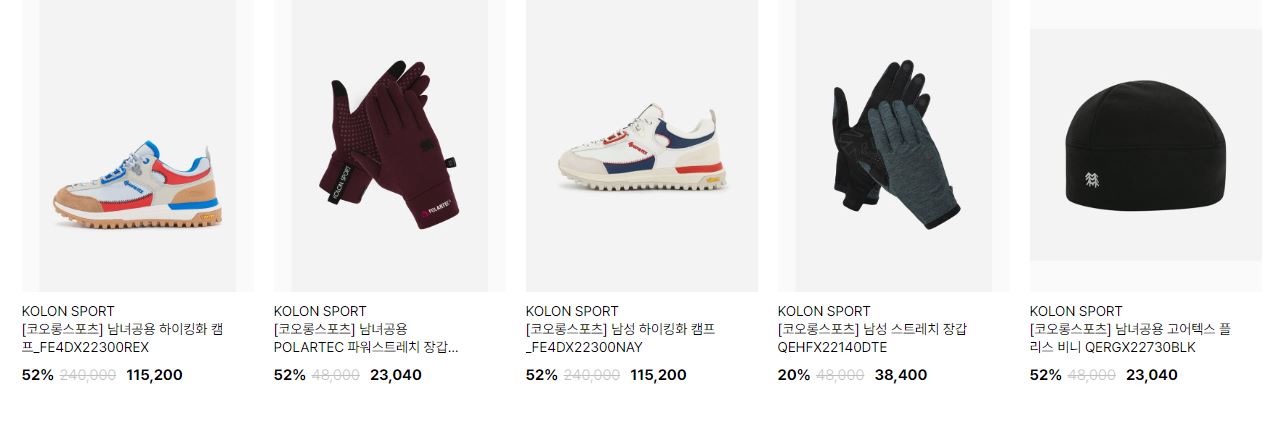Click the 20% discount label on stretch gloves
The image size is (1273, 422).
[794, 375]
